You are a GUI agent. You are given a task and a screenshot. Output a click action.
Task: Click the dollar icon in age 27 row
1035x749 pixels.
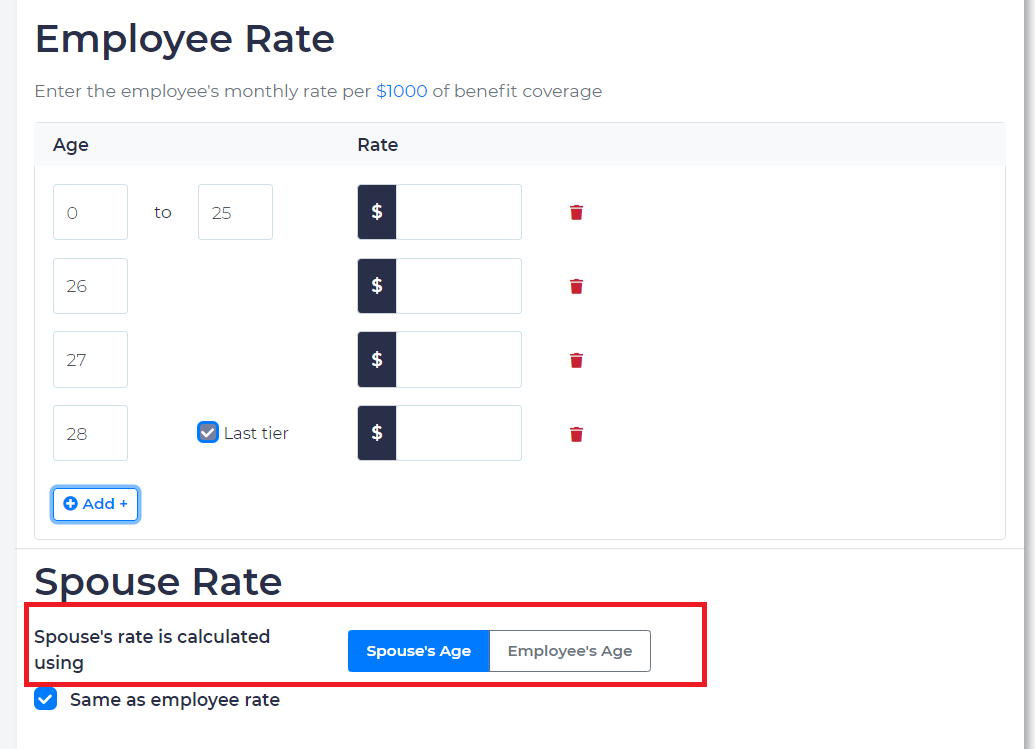pyautogui.click(x=377, y=360)
